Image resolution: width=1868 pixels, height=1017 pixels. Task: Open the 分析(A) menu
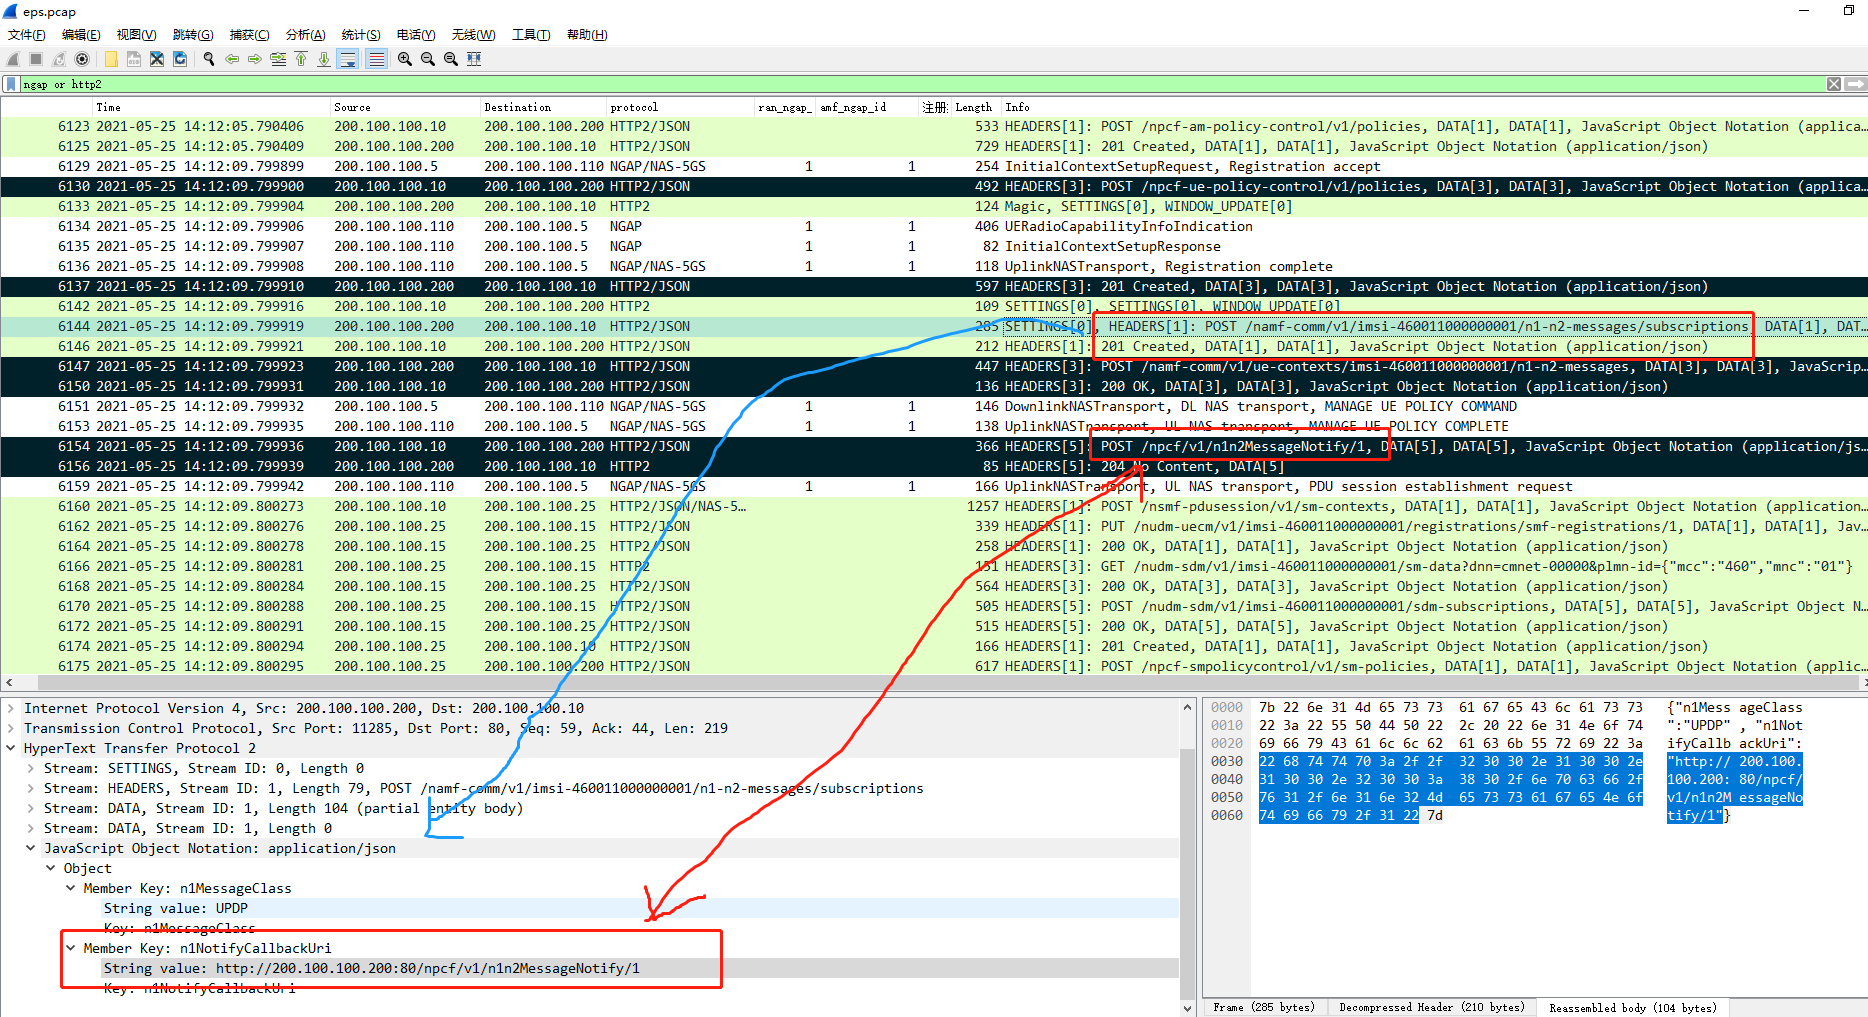click(306, 35)
